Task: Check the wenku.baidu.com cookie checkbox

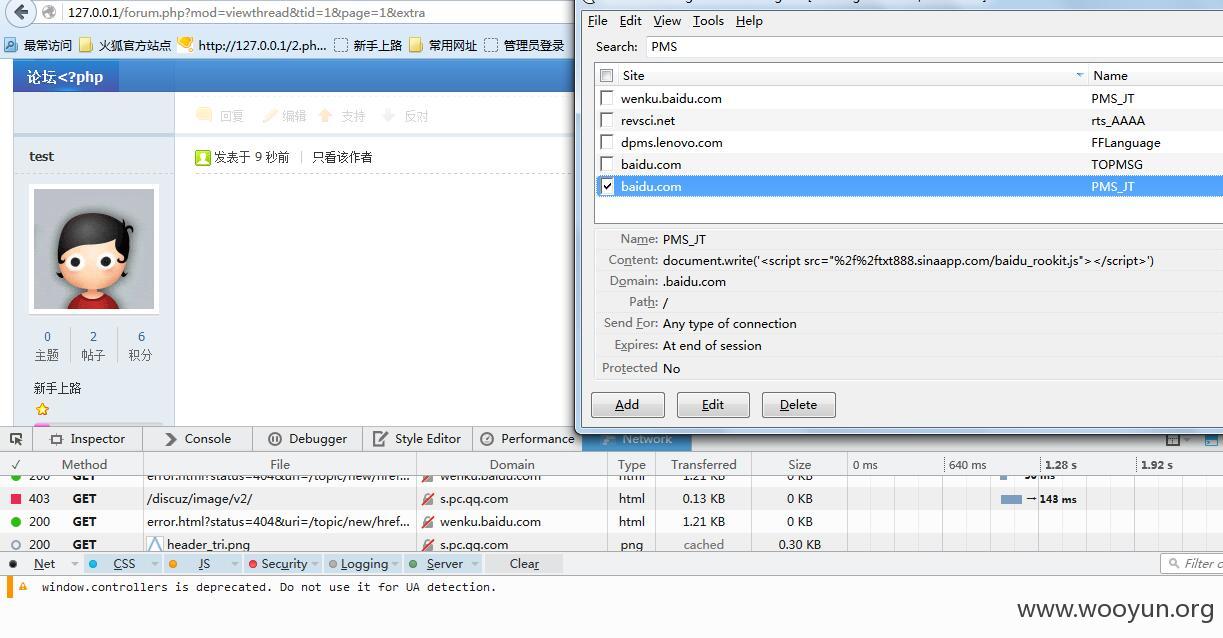Action: point(607,98)
